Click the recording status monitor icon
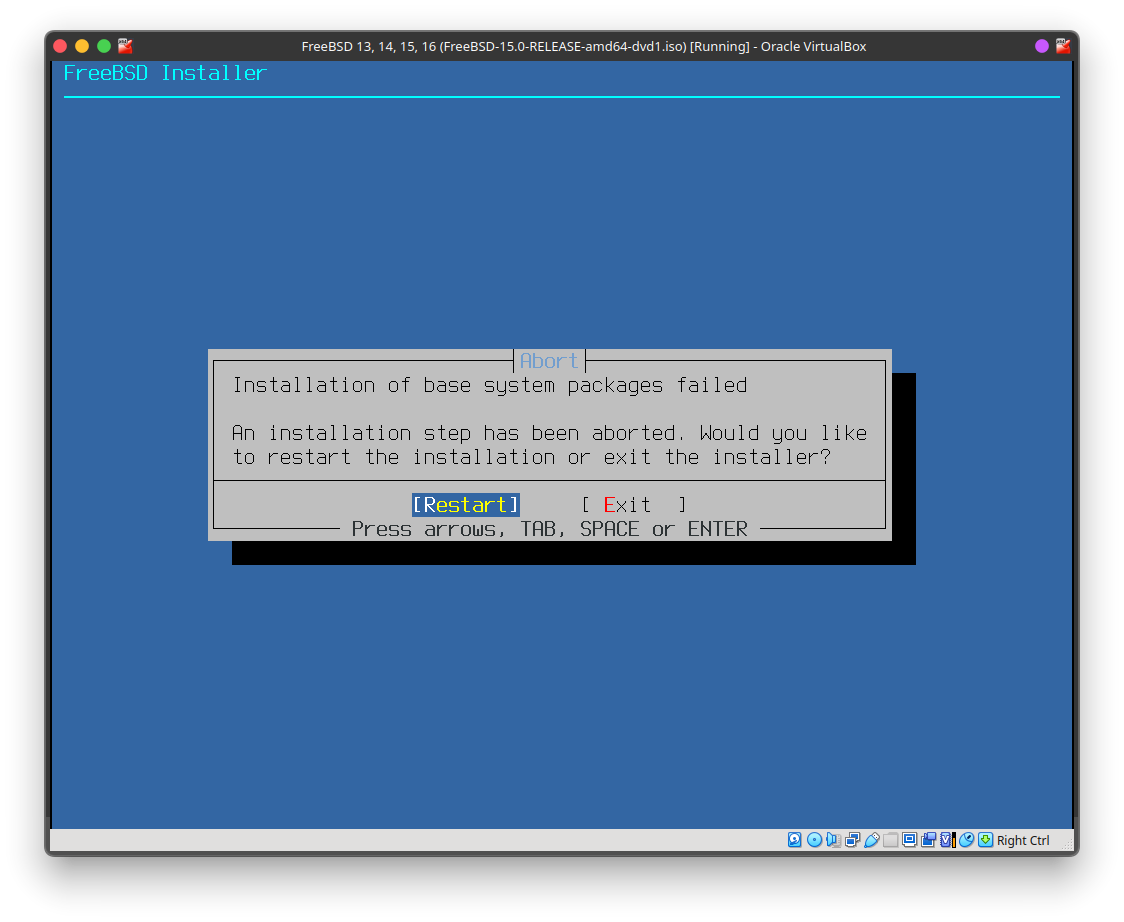Viewport: 1124px width, 922px height. (928, 840)
